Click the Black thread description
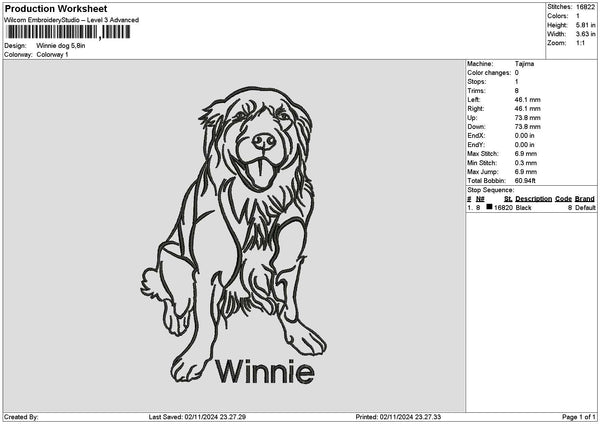This screenshot has width=600, height=424. 523,207
